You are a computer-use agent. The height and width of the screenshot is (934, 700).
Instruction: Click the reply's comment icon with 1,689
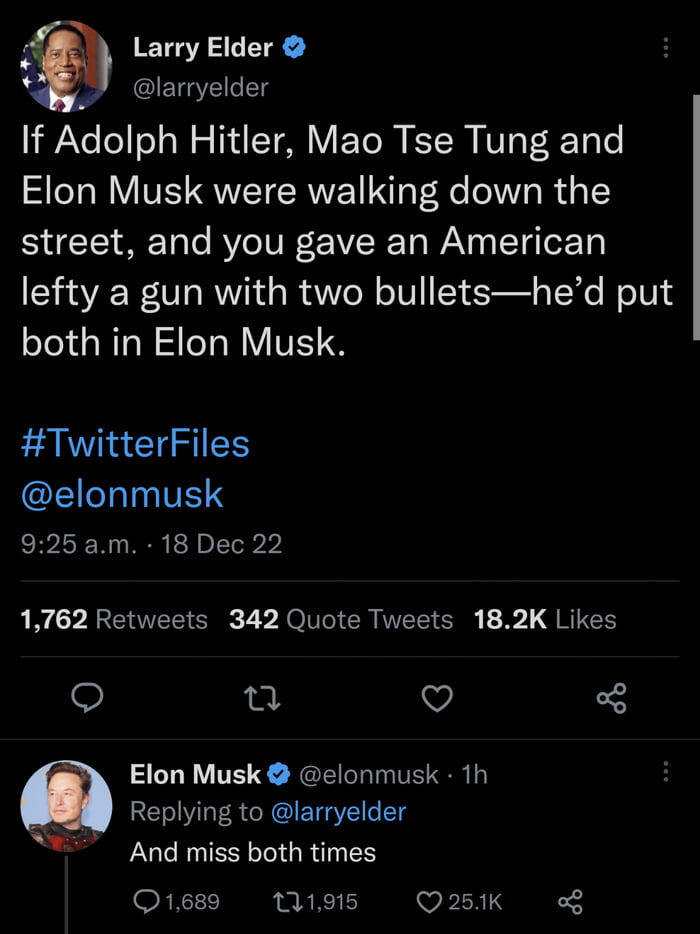(x=148, y=902)
